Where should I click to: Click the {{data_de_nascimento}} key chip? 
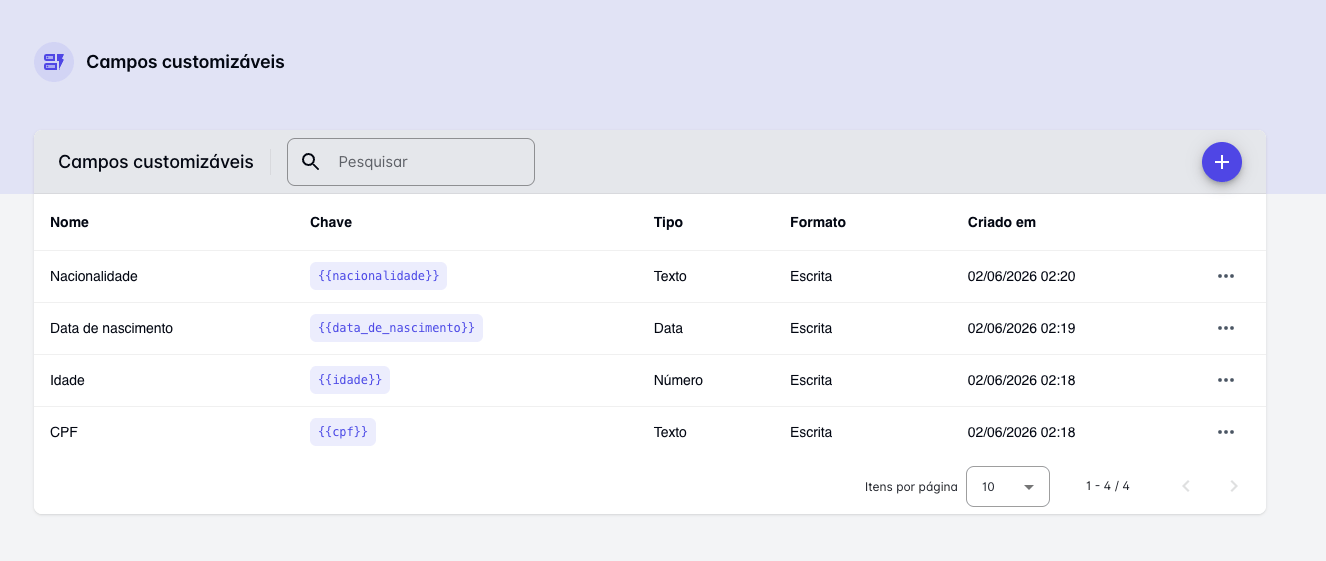click(x=396, y=328)
